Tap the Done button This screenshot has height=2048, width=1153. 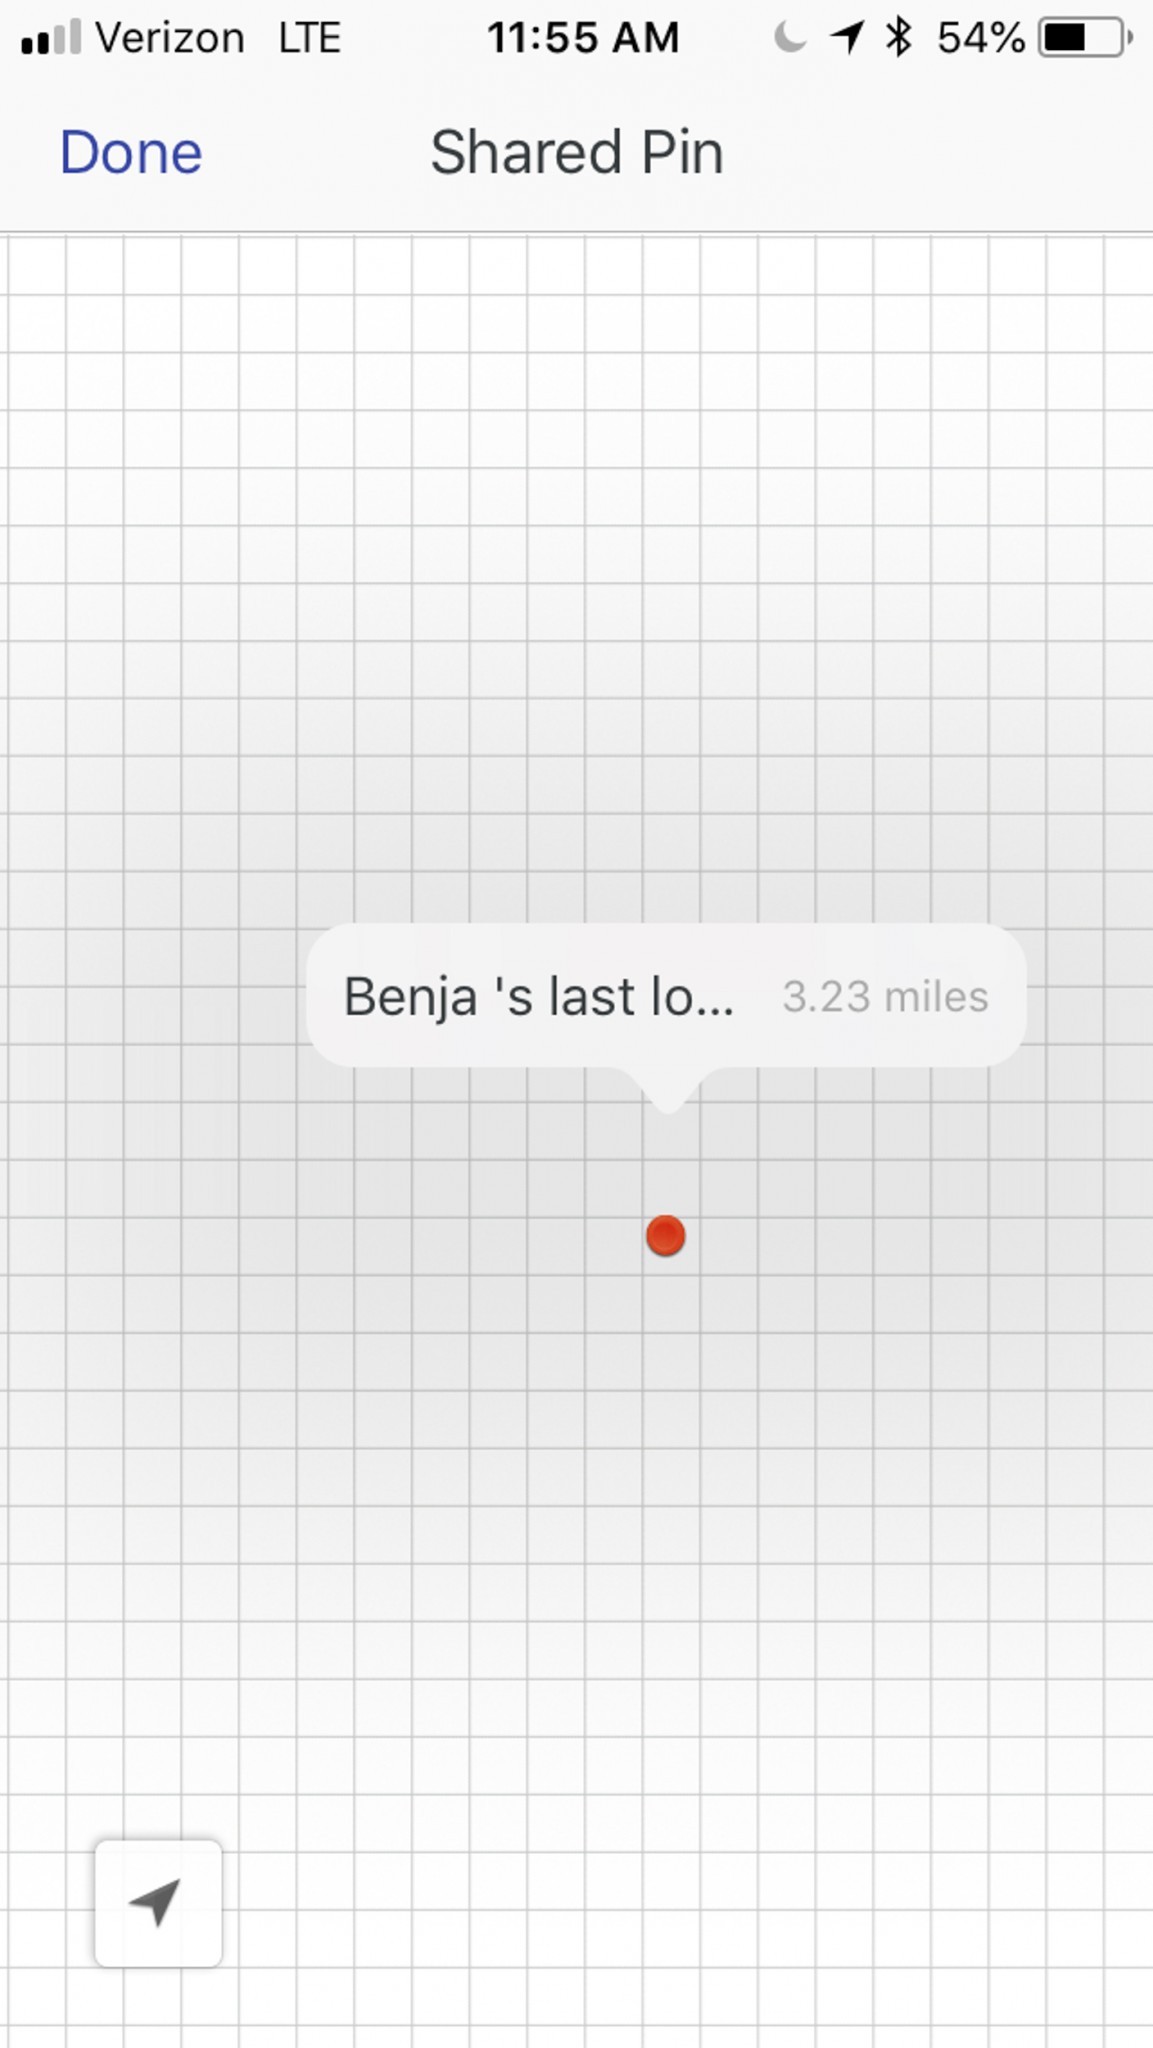pyautogui.click(x=131, y=153)
